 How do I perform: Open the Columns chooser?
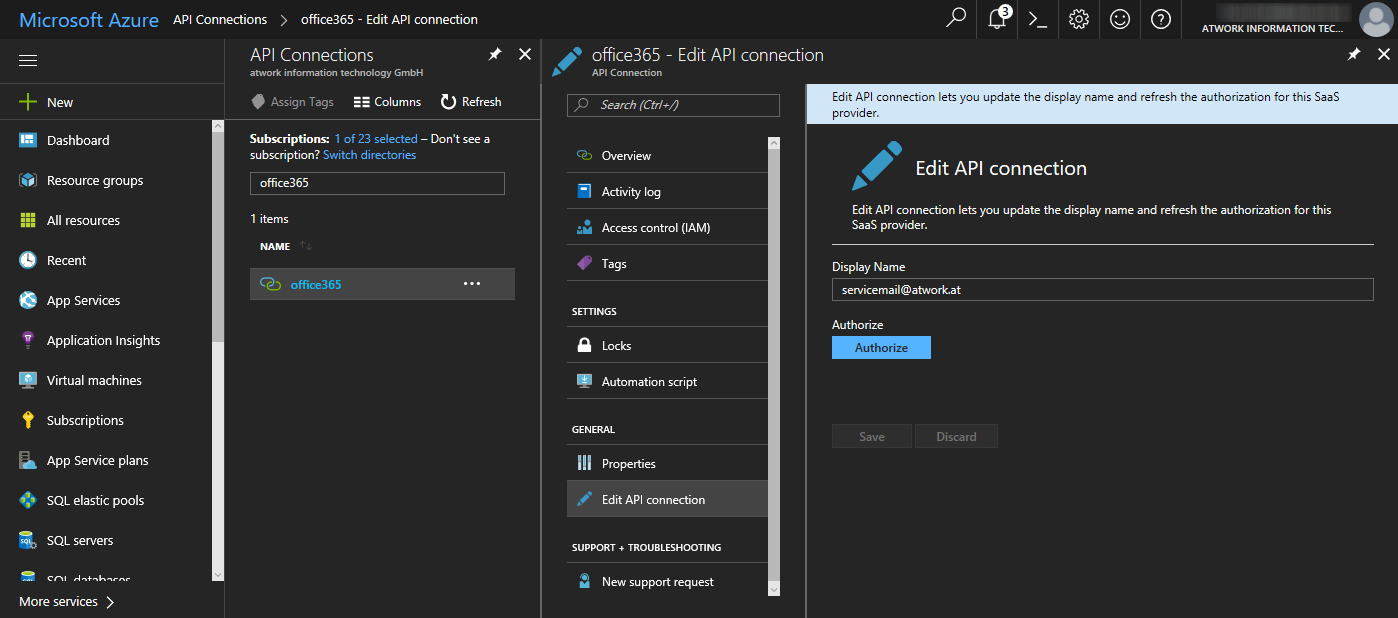(387, 102)
